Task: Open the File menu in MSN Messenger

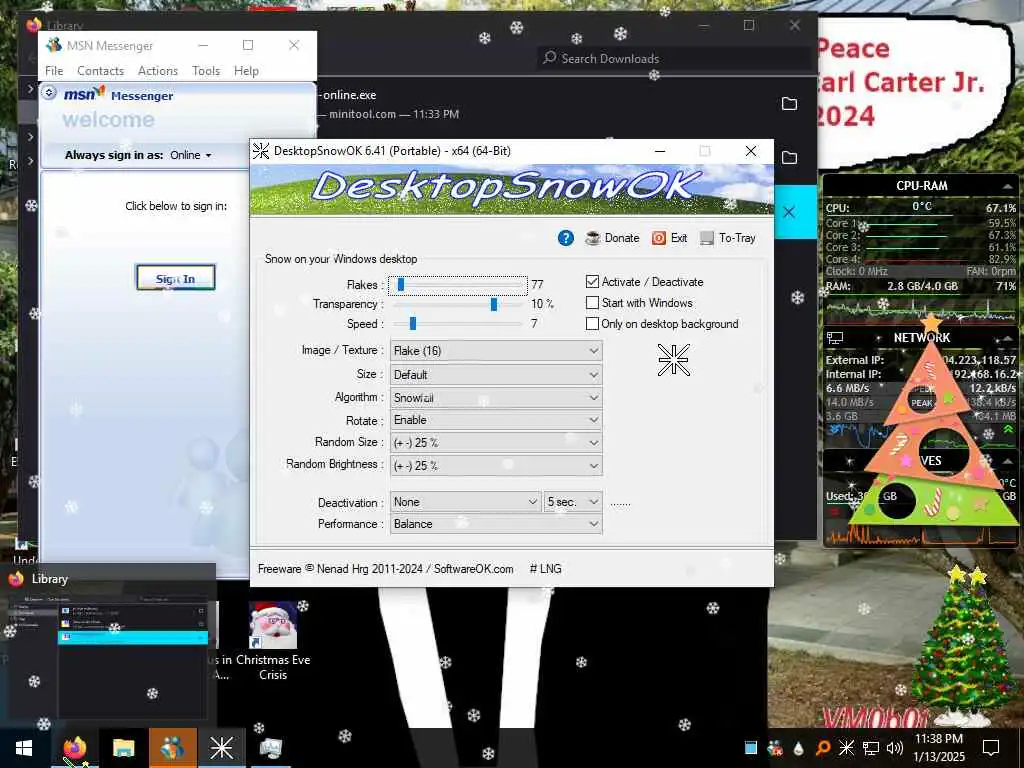Action: 54,71
